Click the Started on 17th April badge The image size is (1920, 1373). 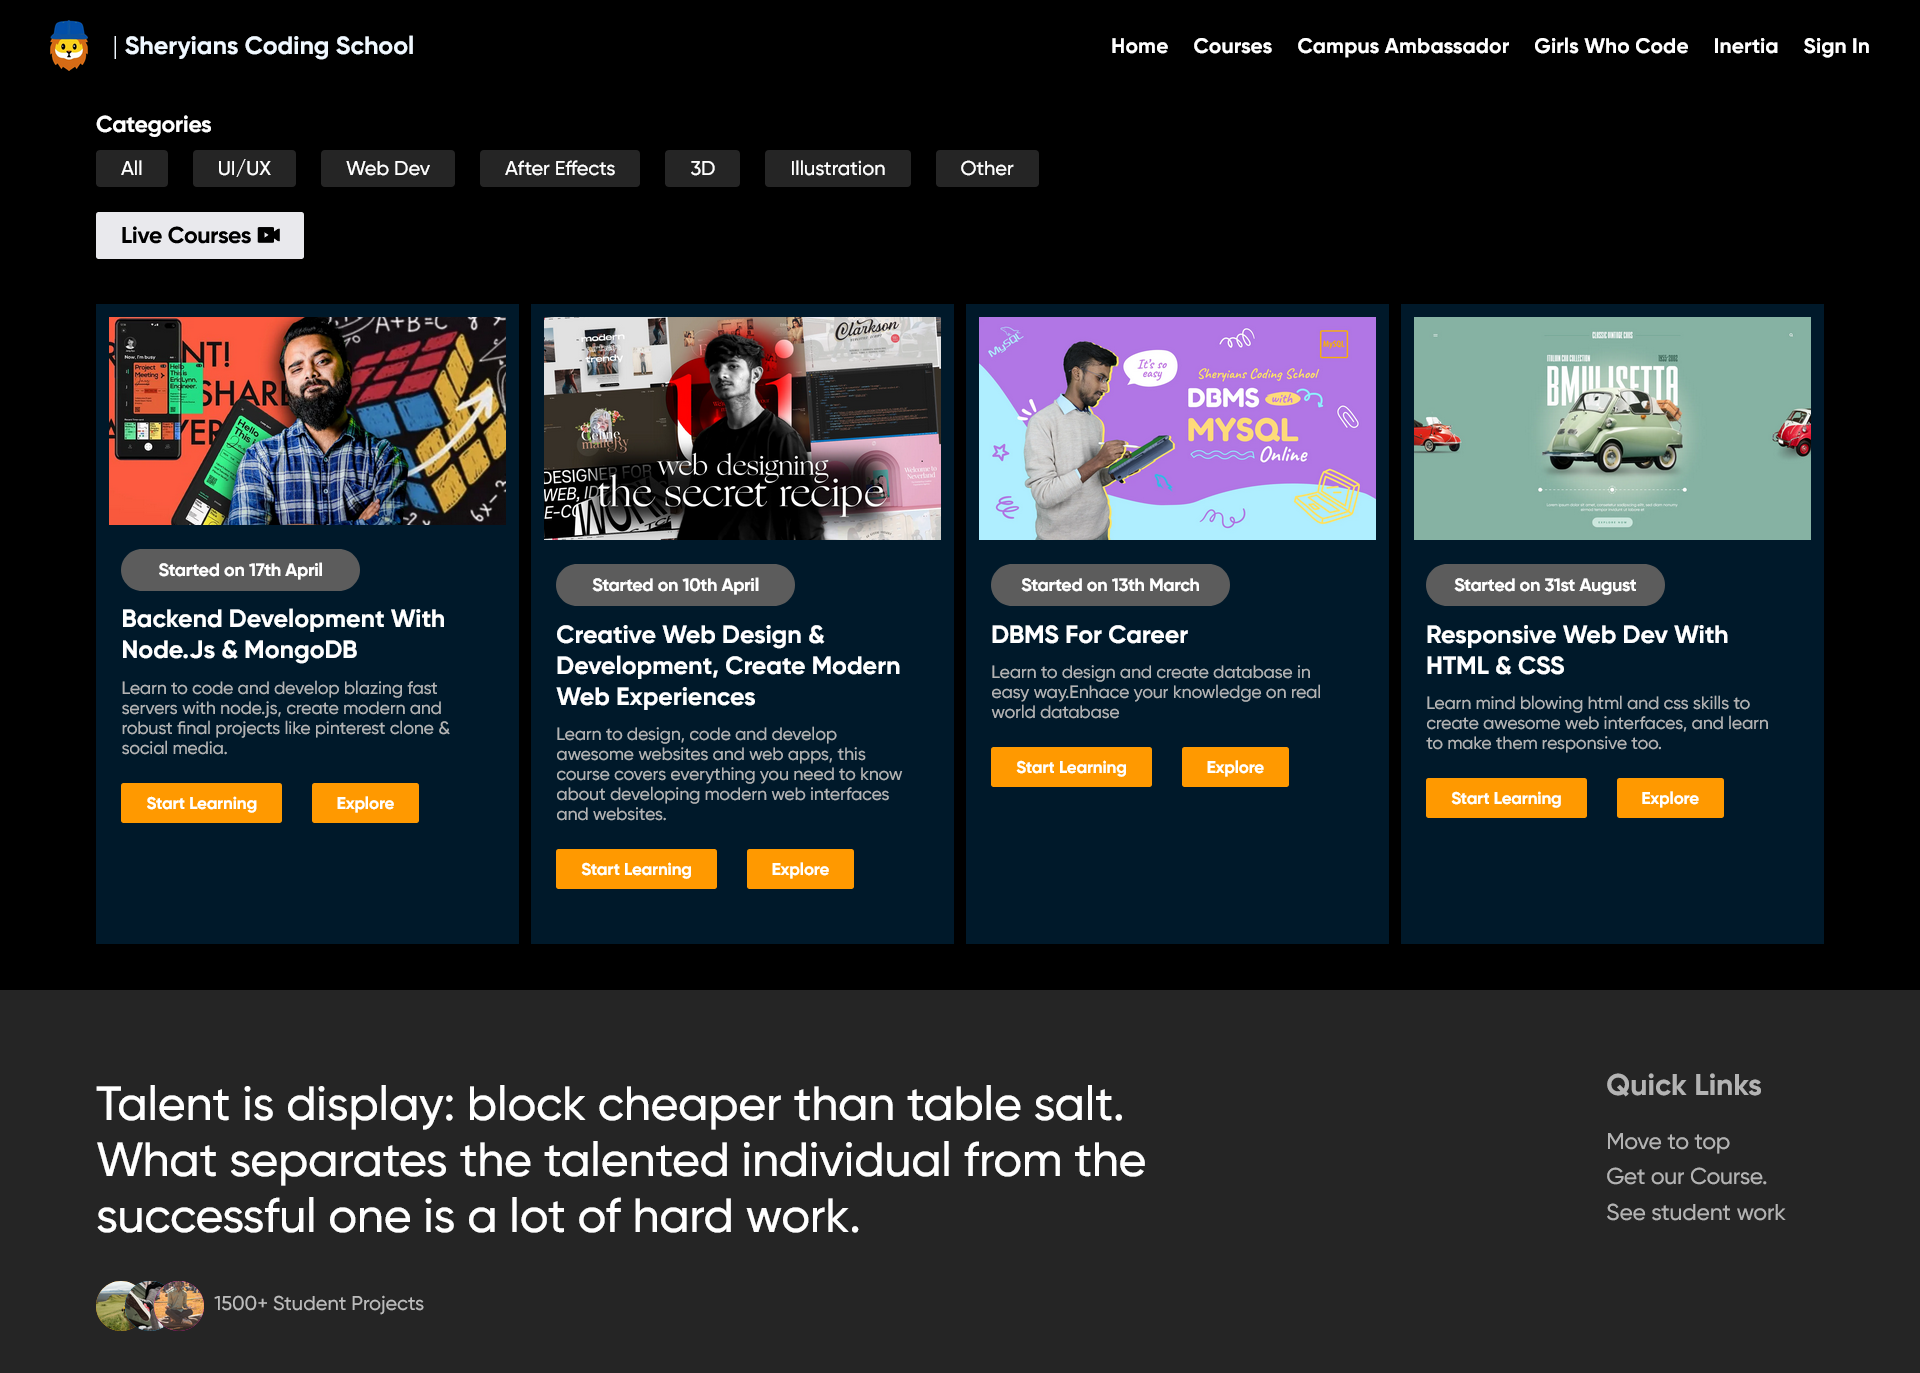point(240,570)
